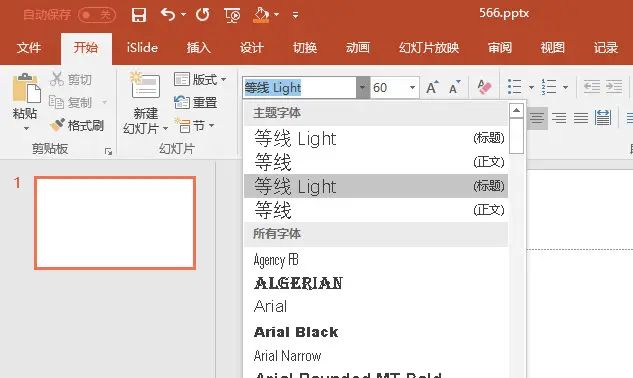The image size is (633, 378).
Task: Open the Undo history dropdown arrow
Action: click(183, 15)
